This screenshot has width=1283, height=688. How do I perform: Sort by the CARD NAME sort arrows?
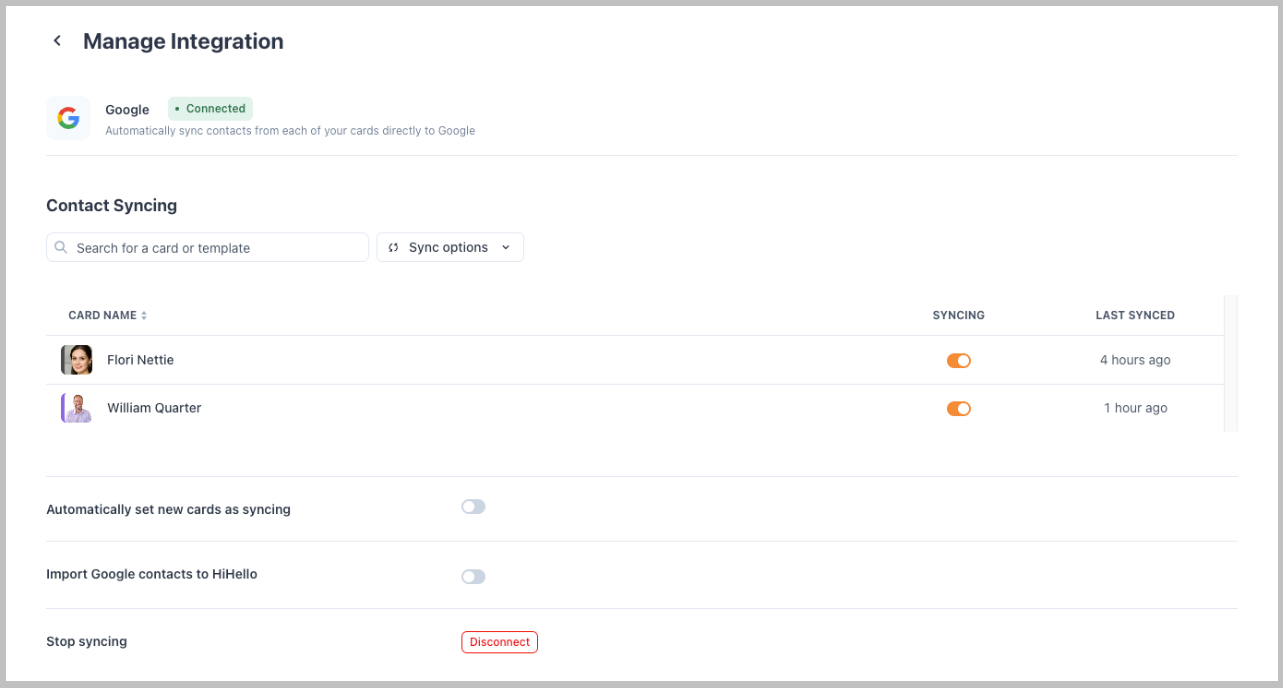(144, 315)
